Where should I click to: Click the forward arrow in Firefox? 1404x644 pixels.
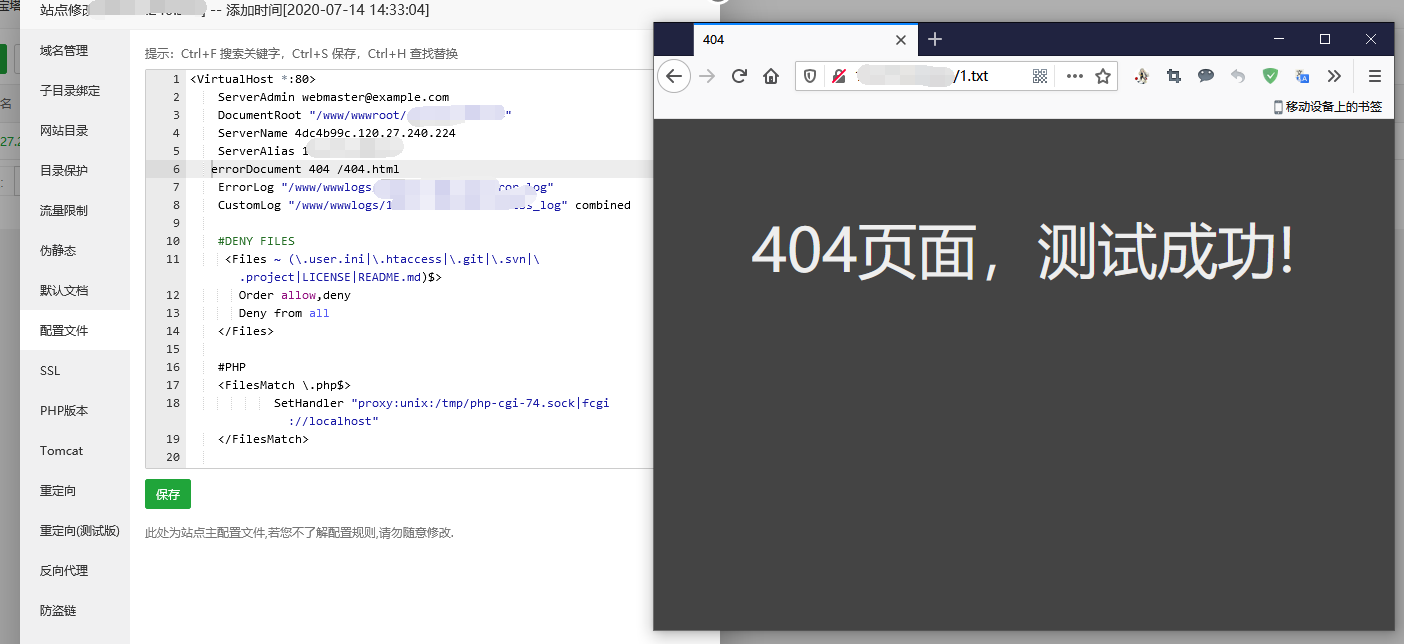point(707,76)
